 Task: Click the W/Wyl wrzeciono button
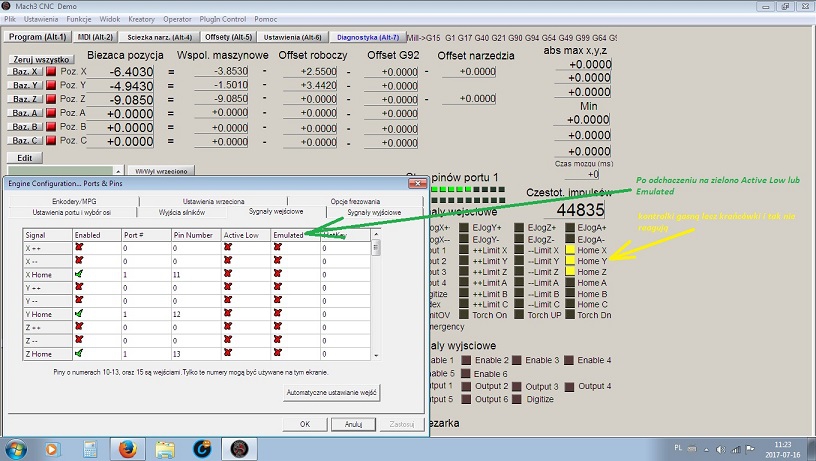coord(161,171)
